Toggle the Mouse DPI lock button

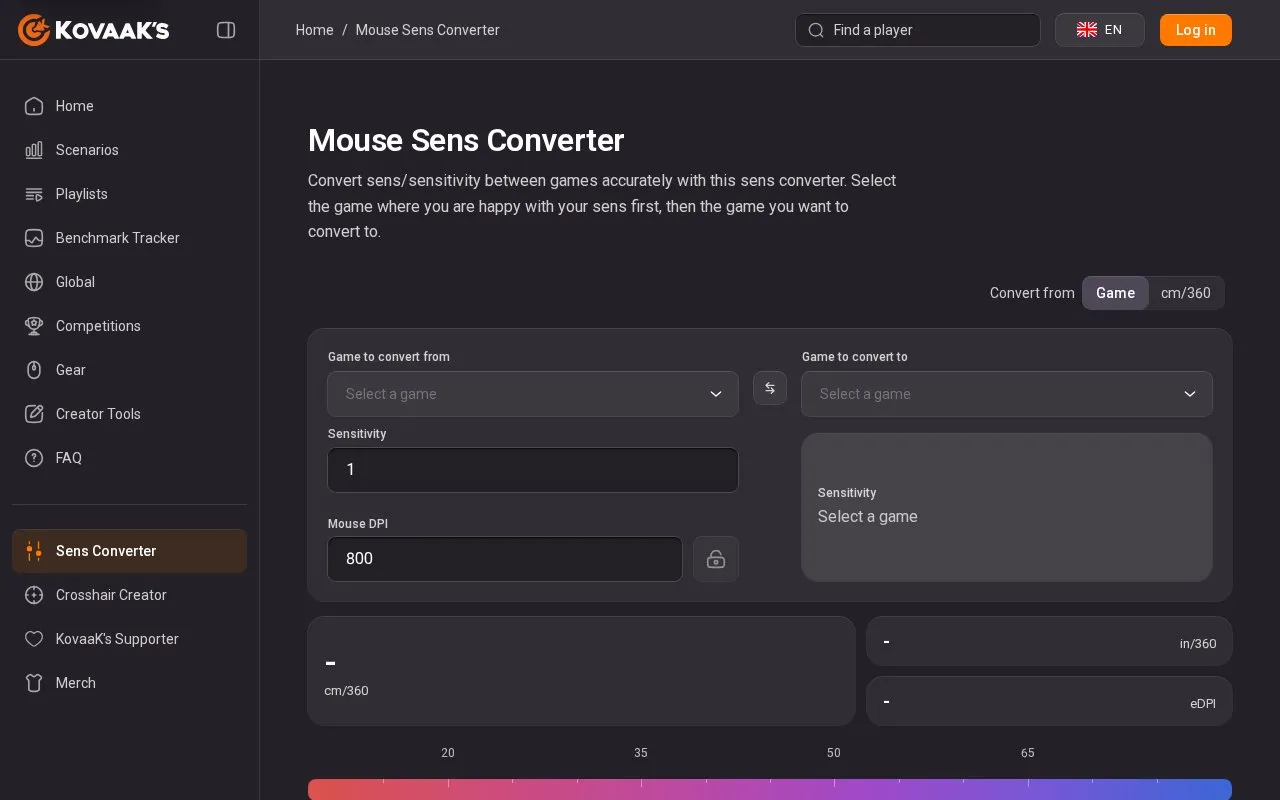pyautogui.click(x=716, y=559)
